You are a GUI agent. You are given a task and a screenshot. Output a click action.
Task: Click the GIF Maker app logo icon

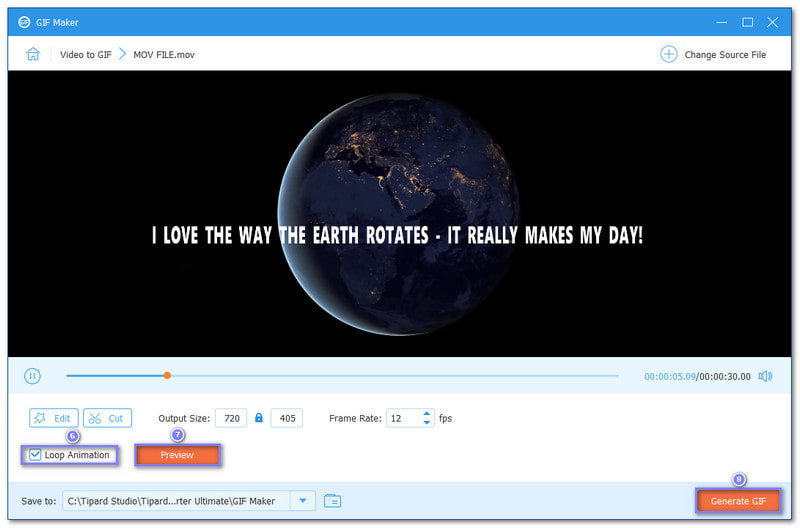[24, 22]
